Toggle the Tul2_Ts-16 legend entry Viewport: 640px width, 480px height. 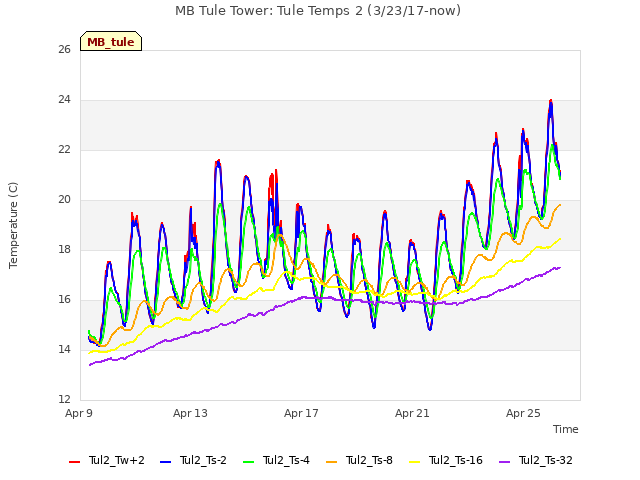[x=446, y=460]
